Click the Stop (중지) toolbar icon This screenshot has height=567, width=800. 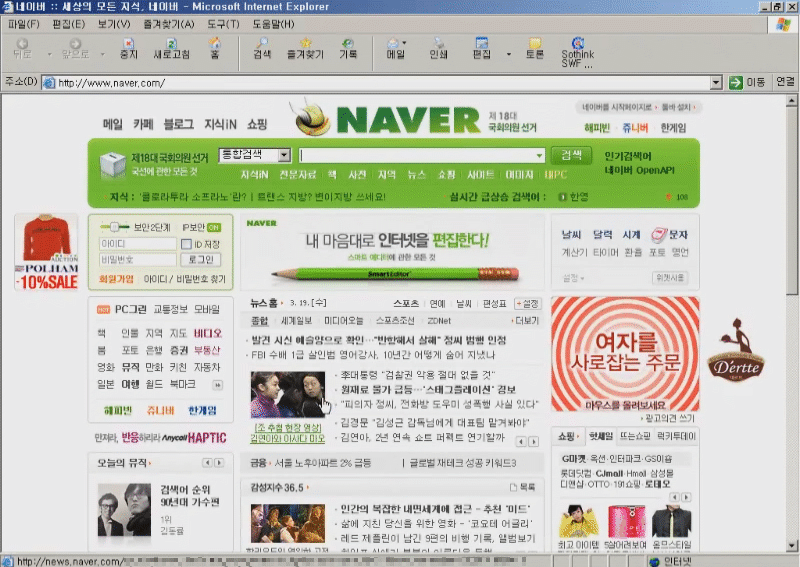coord(128,46)
